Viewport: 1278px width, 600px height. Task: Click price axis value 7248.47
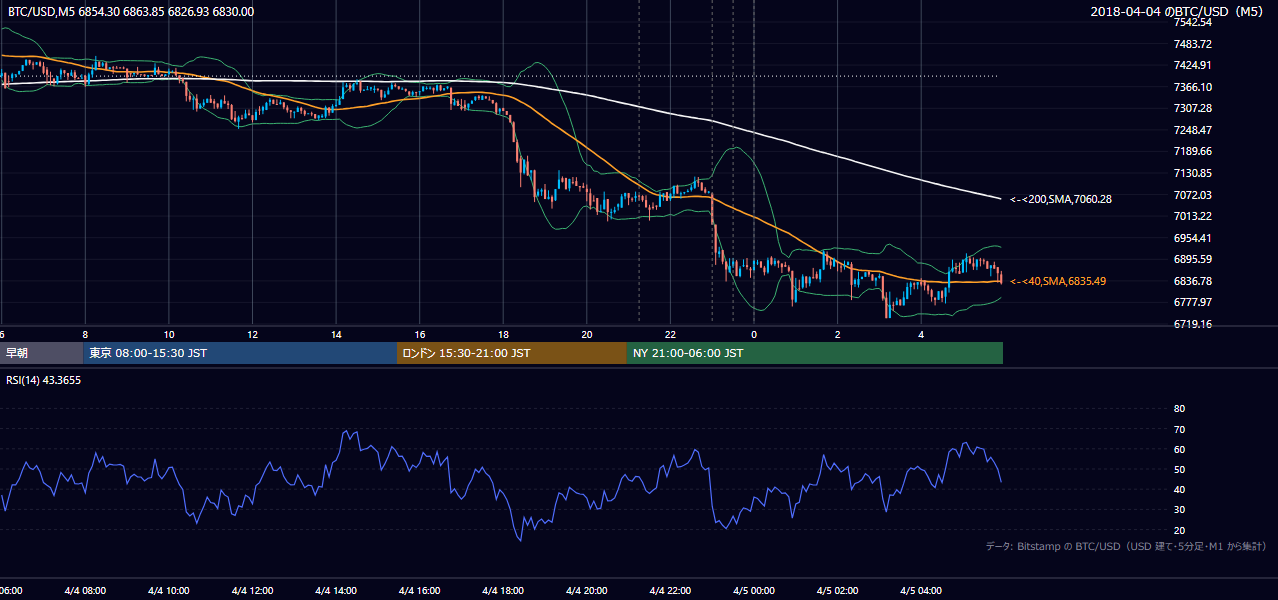pyautogui.click(x=1193, y=130)
